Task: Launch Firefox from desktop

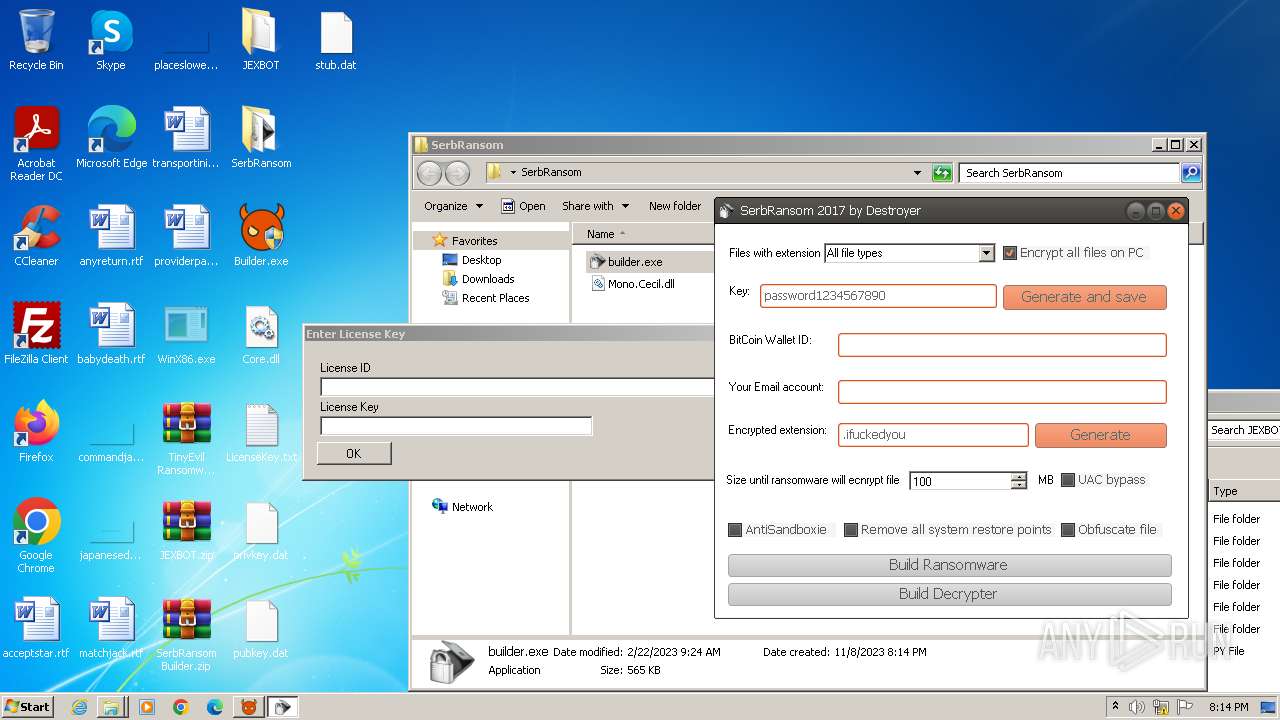Action: pos(36,432)
